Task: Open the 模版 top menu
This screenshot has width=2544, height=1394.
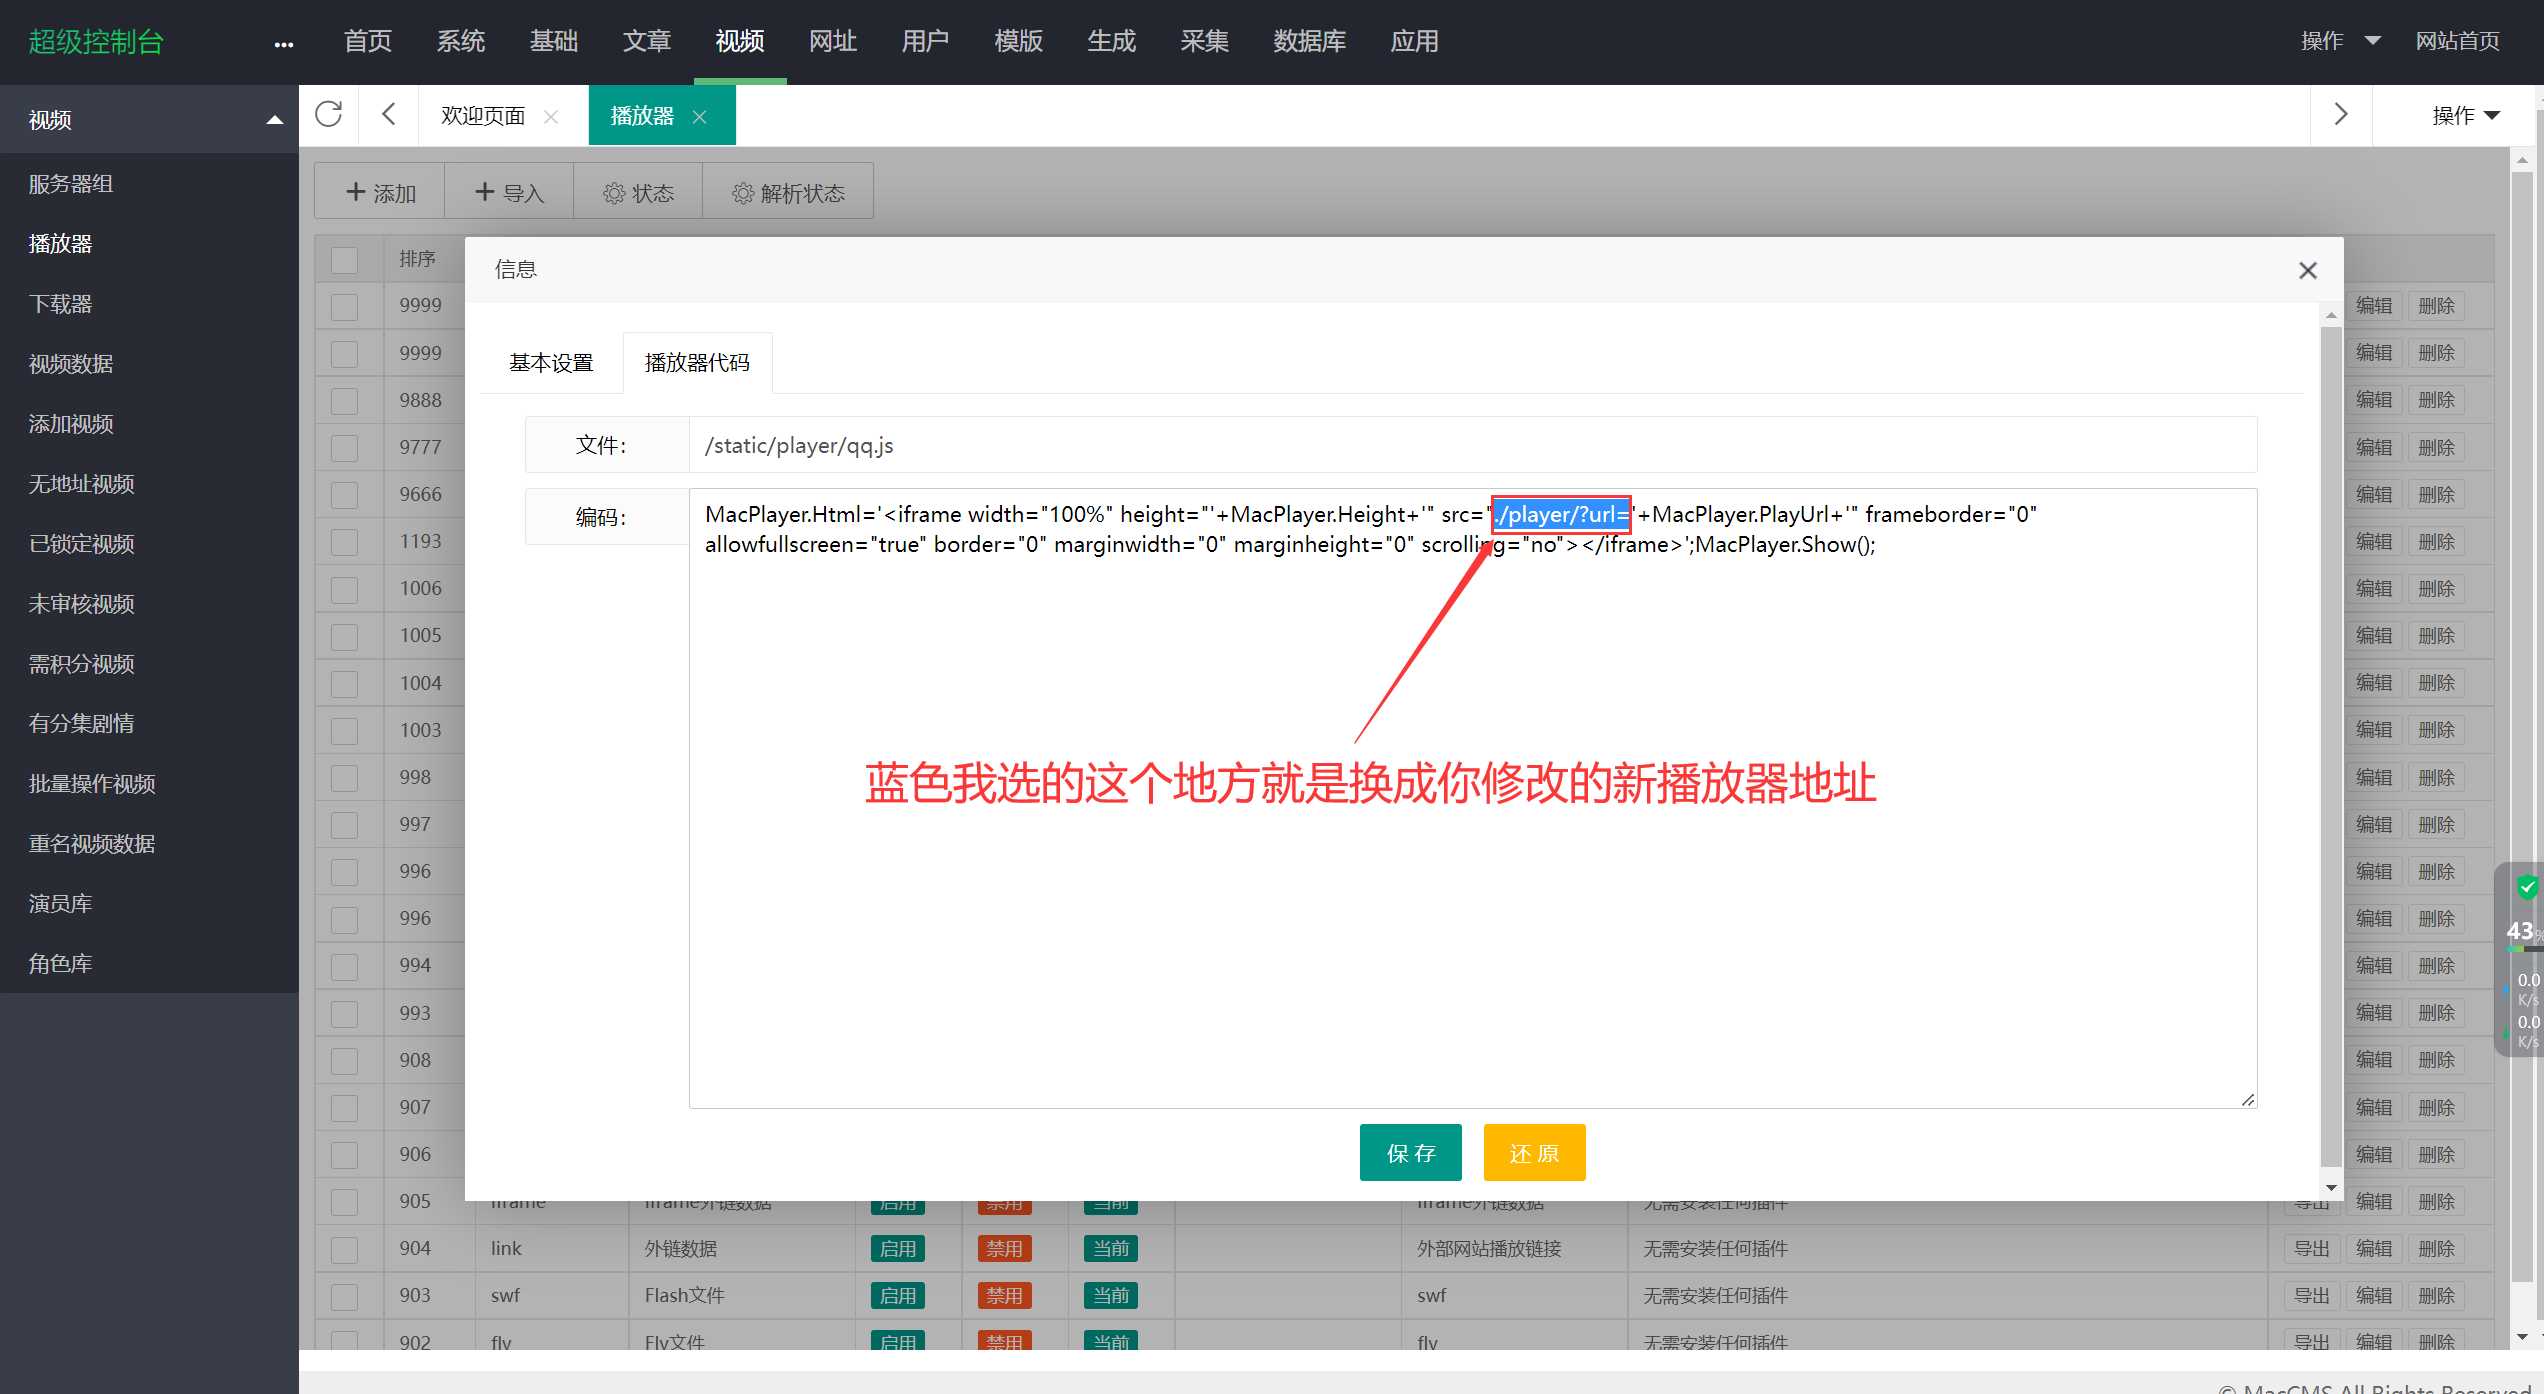Action: (1019, 41)
